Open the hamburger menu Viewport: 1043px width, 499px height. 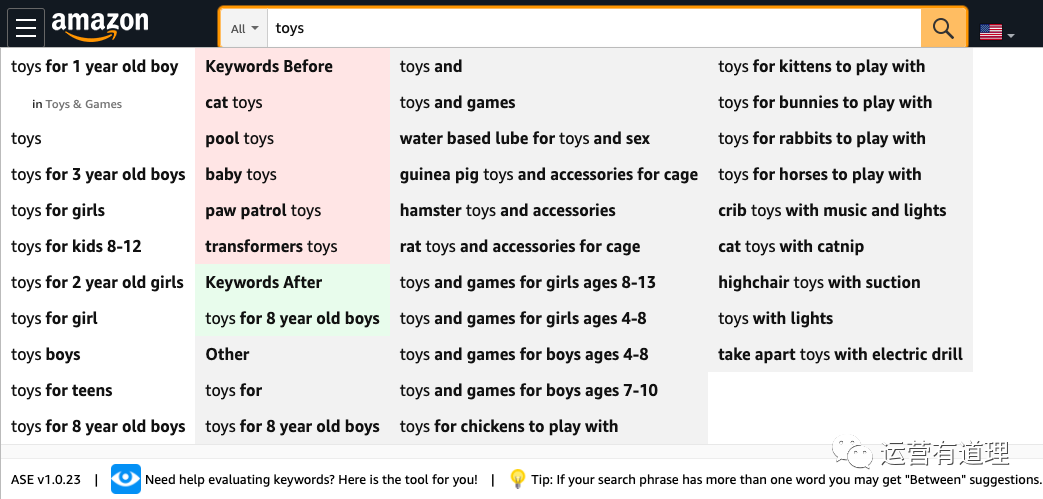[x=26, y=27]
